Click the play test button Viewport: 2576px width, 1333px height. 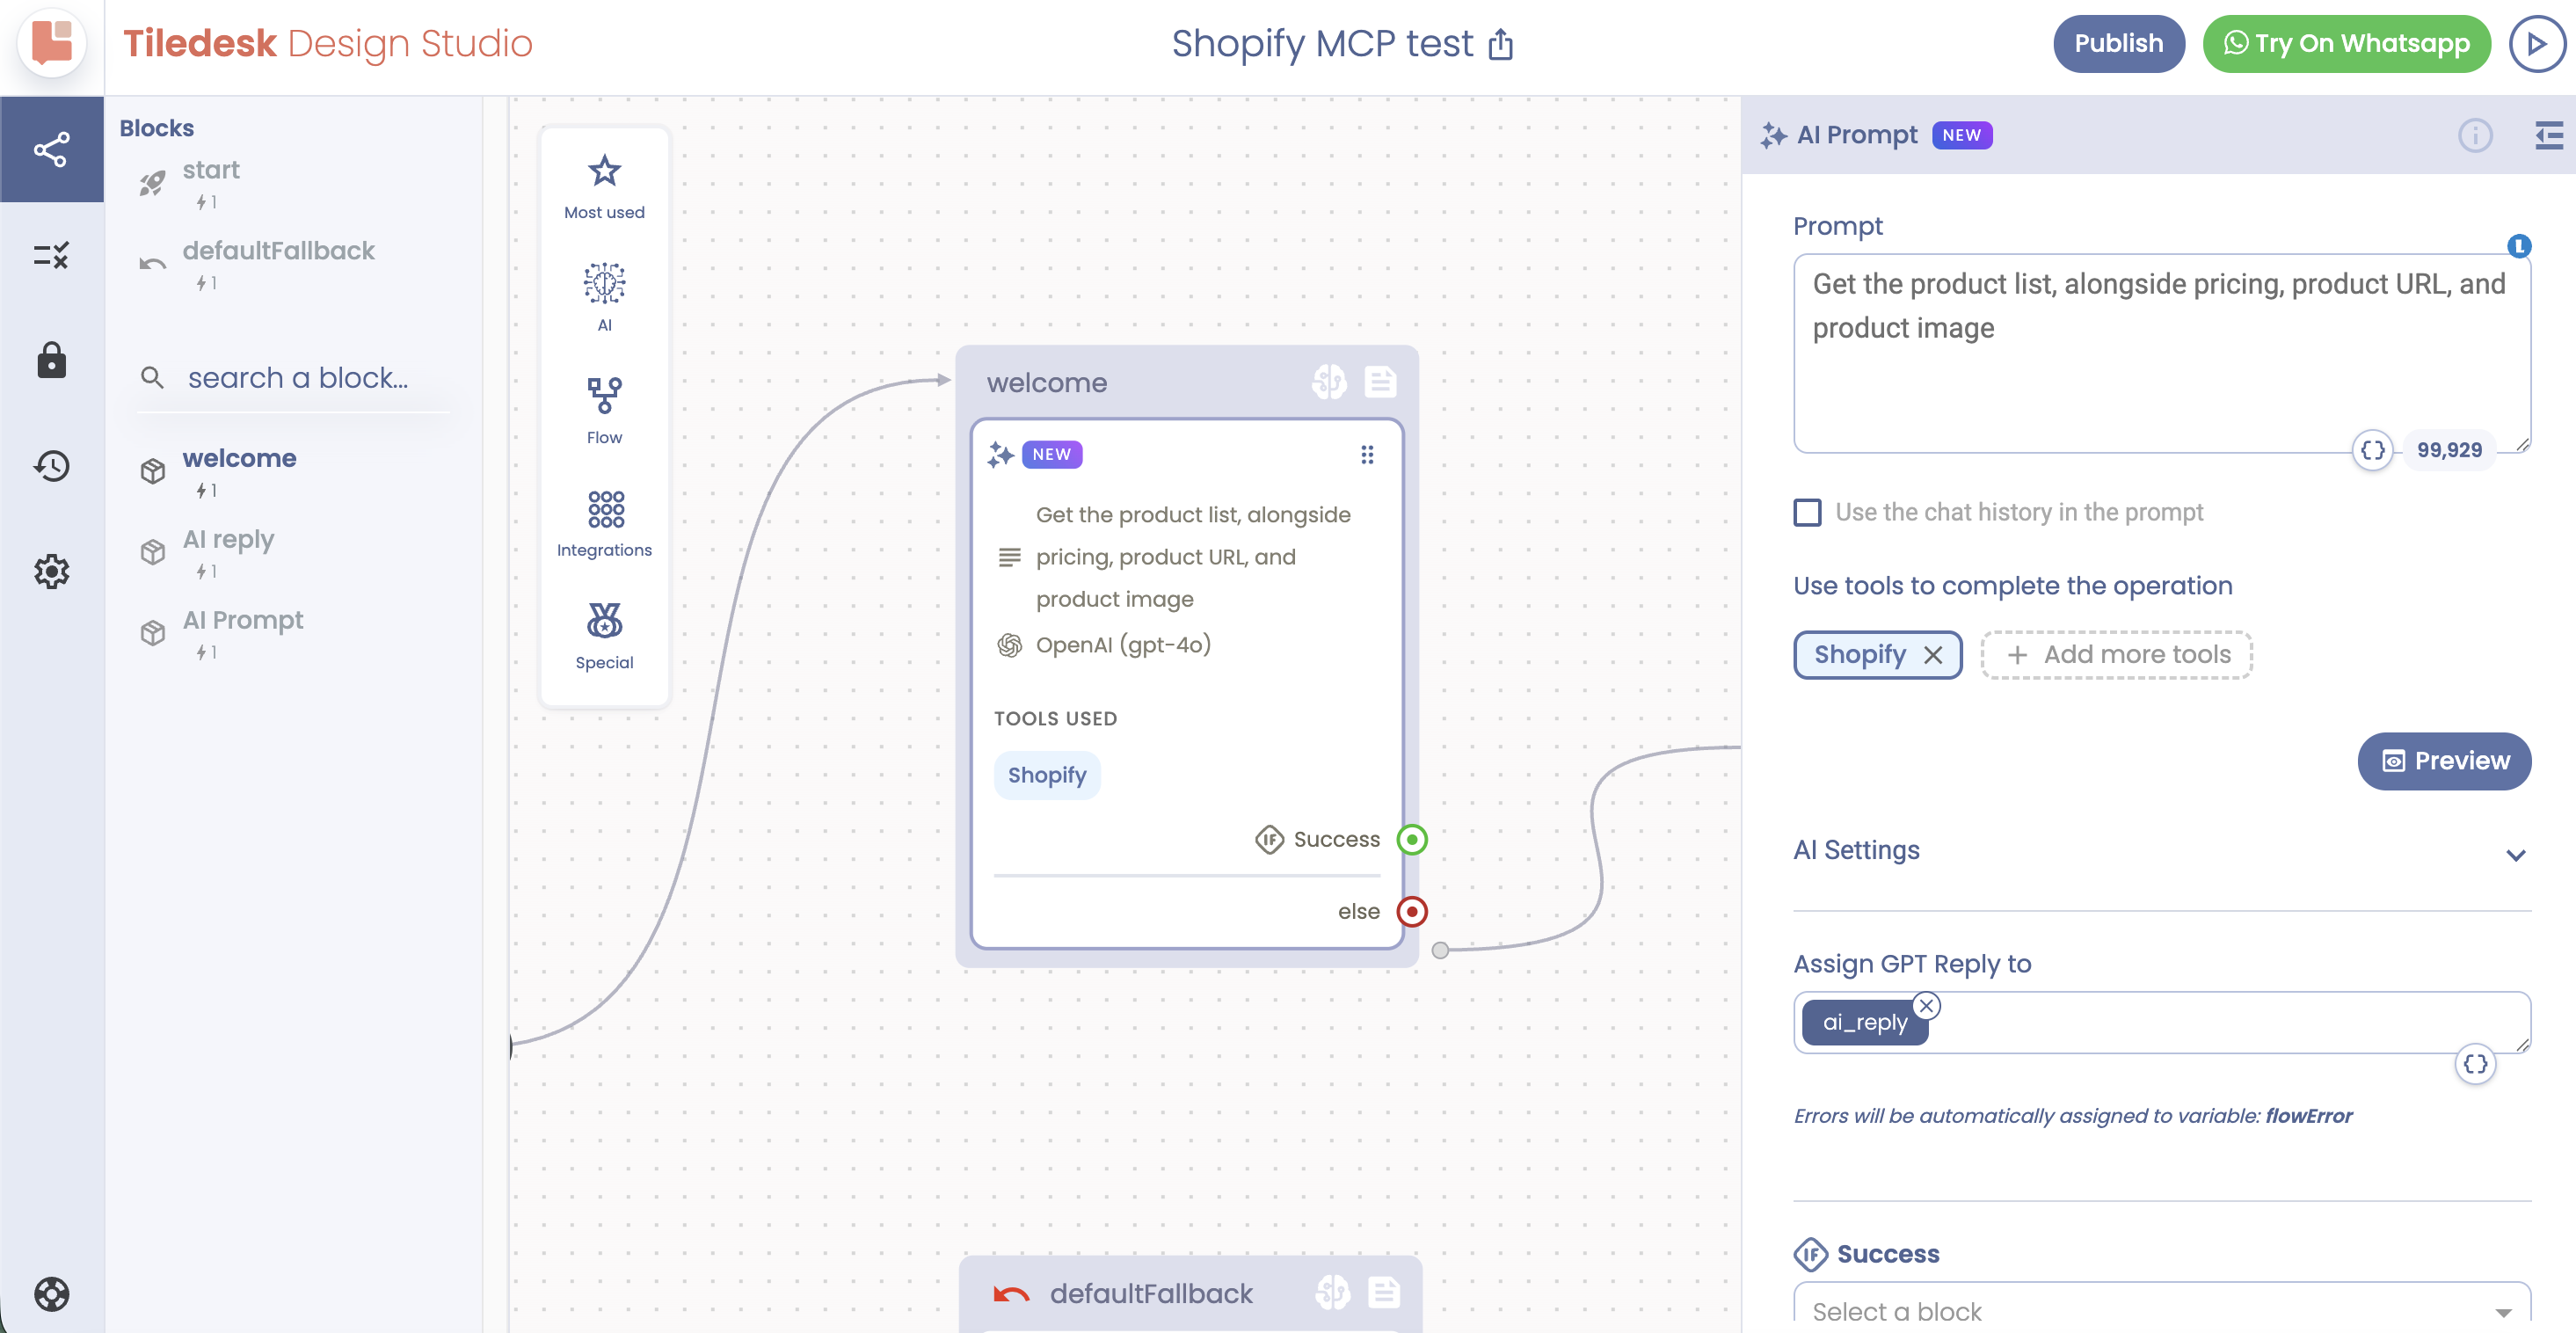(x=2536, y=44)
